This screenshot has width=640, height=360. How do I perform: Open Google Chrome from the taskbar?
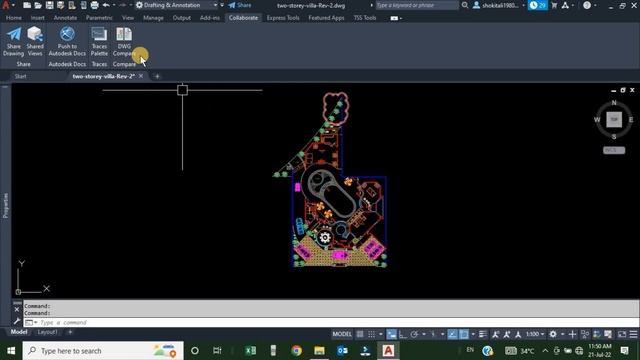pyautogui.click(x=296, y=351)
